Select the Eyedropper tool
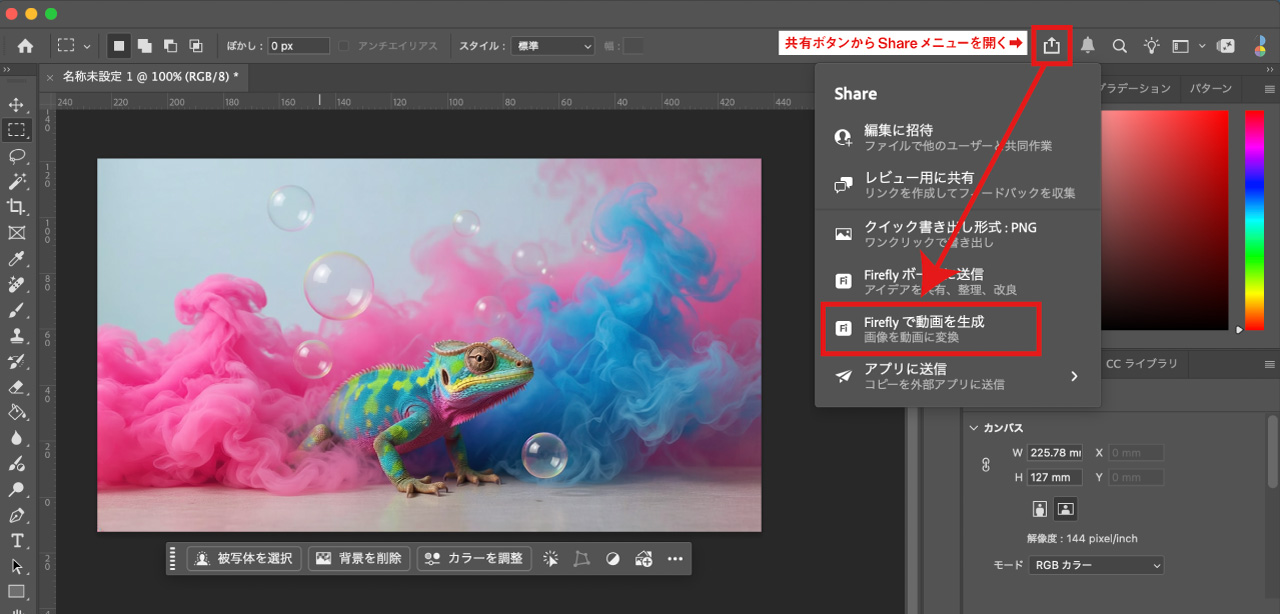The height and width of the screenshot is (614, 1280). [16, 259]
